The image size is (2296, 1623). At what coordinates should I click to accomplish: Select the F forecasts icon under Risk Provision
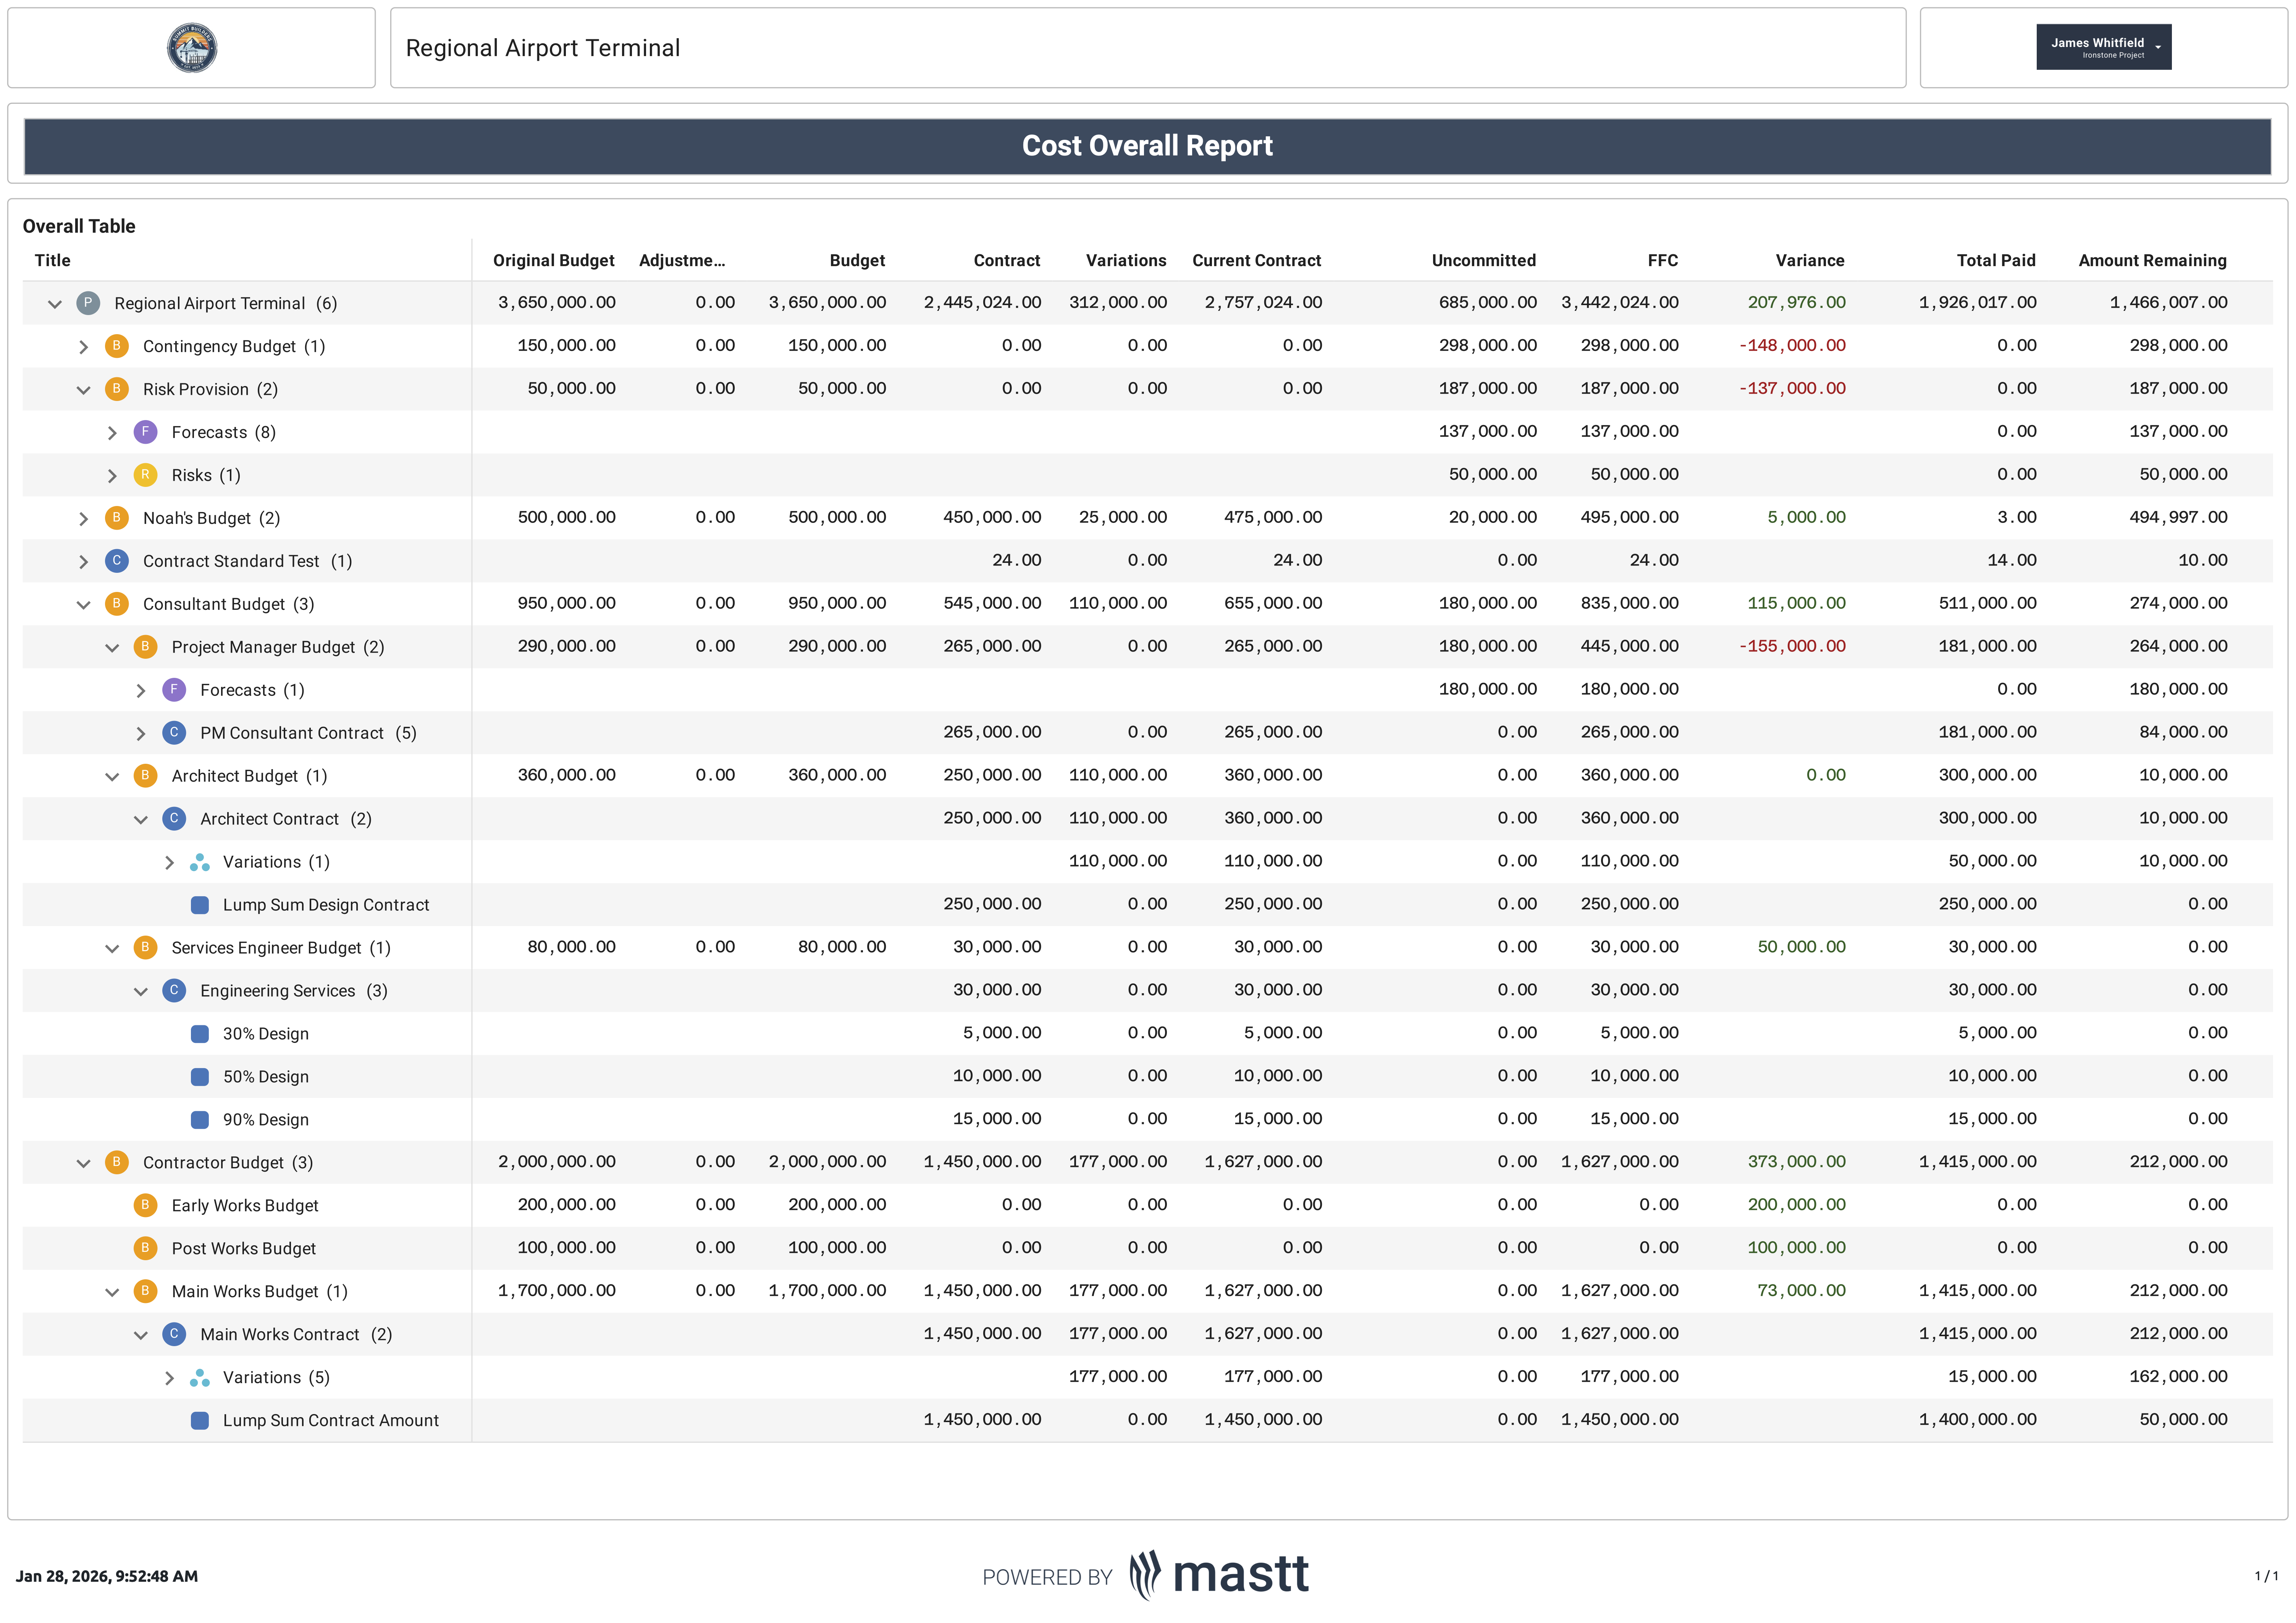pyautogui.click(x=145, y=432)
